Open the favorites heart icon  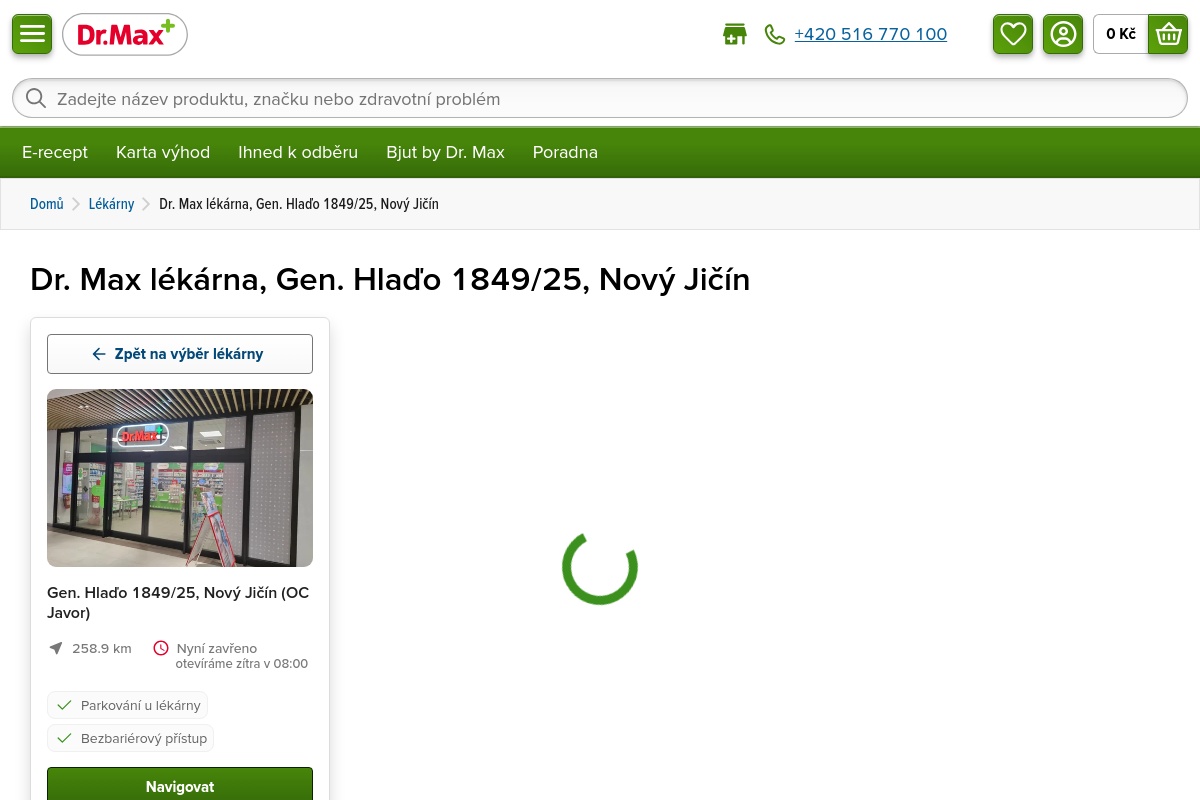coord(1013,34)
